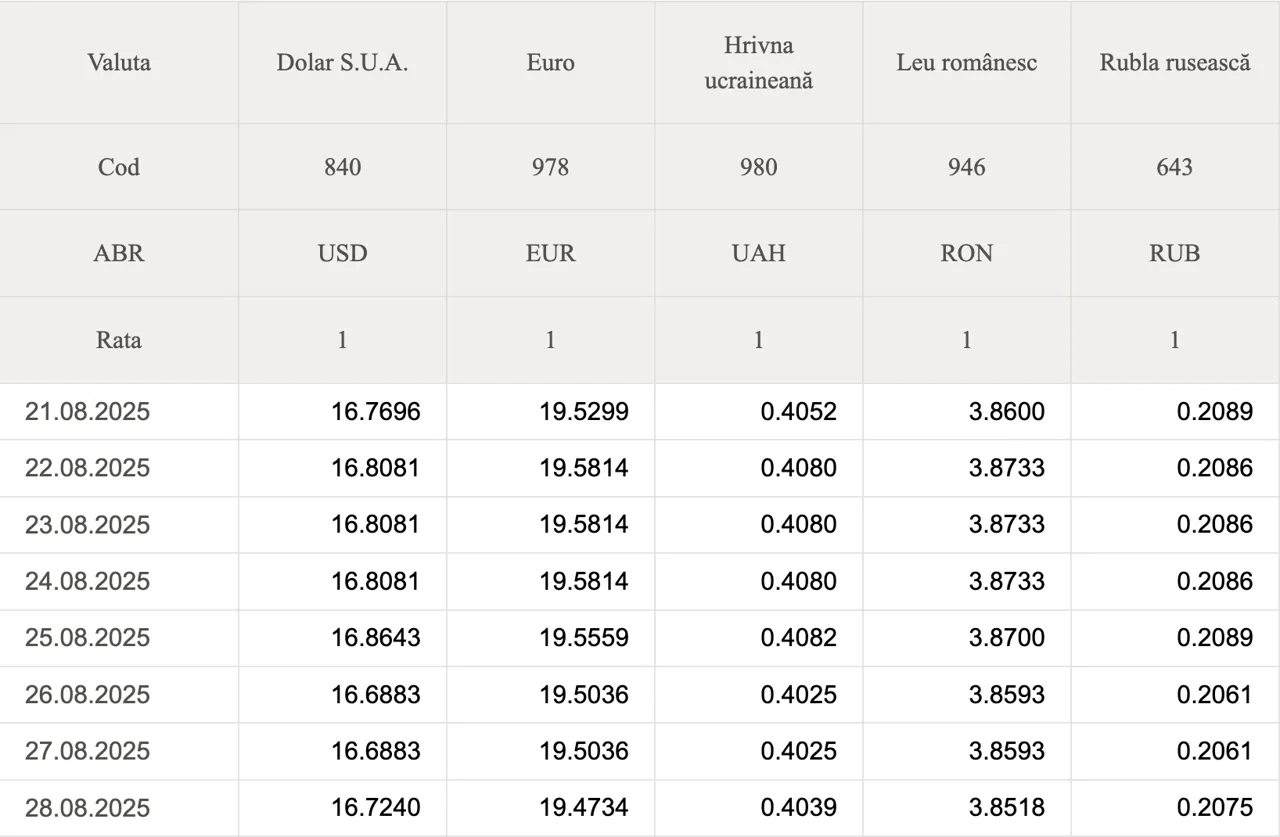Click currency code 840 cell
The width and height of the screenshot is (1280, 837).
point(342,167)
